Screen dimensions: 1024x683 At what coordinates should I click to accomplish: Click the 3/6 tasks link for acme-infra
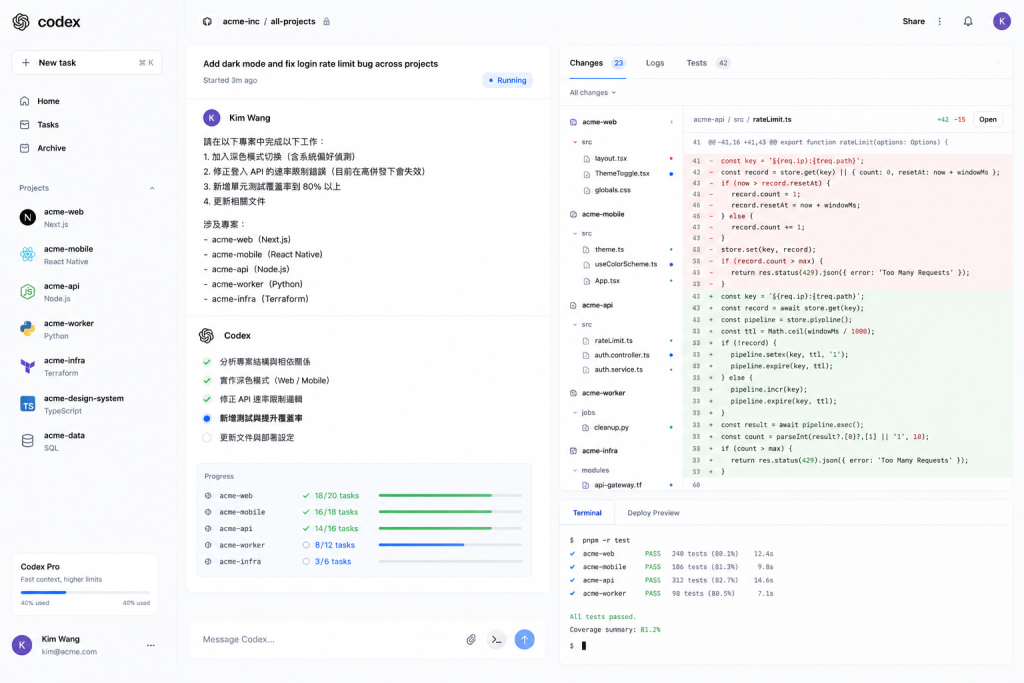coord(333,562)
